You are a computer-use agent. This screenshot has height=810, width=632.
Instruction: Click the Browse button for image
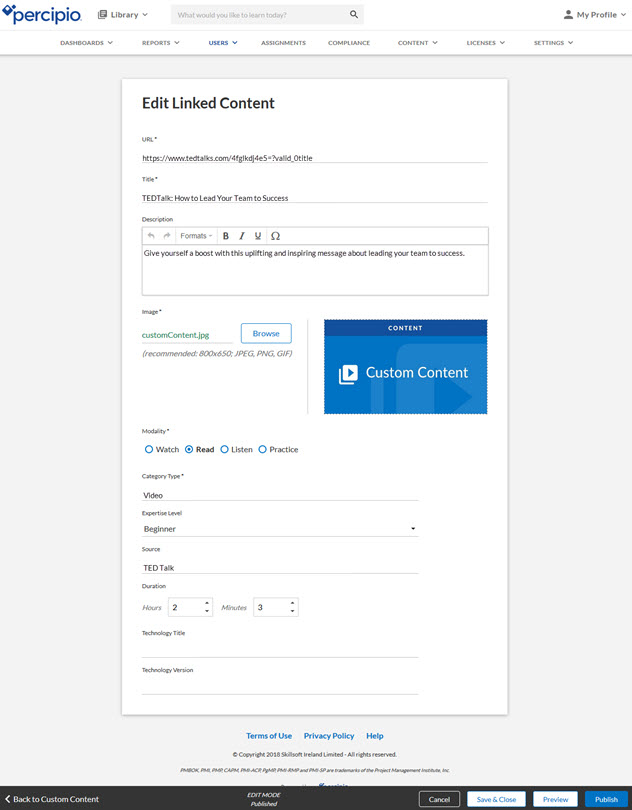(266, 333)
